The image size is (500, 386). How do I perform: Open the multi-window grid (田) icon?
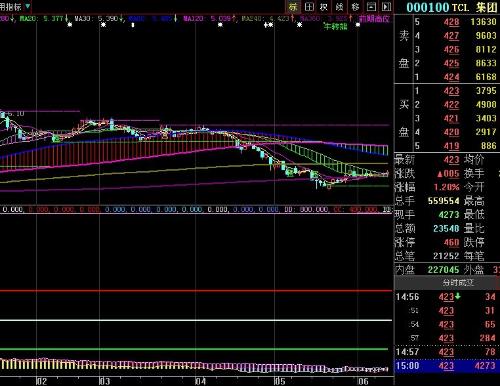[x=309, y=7]
